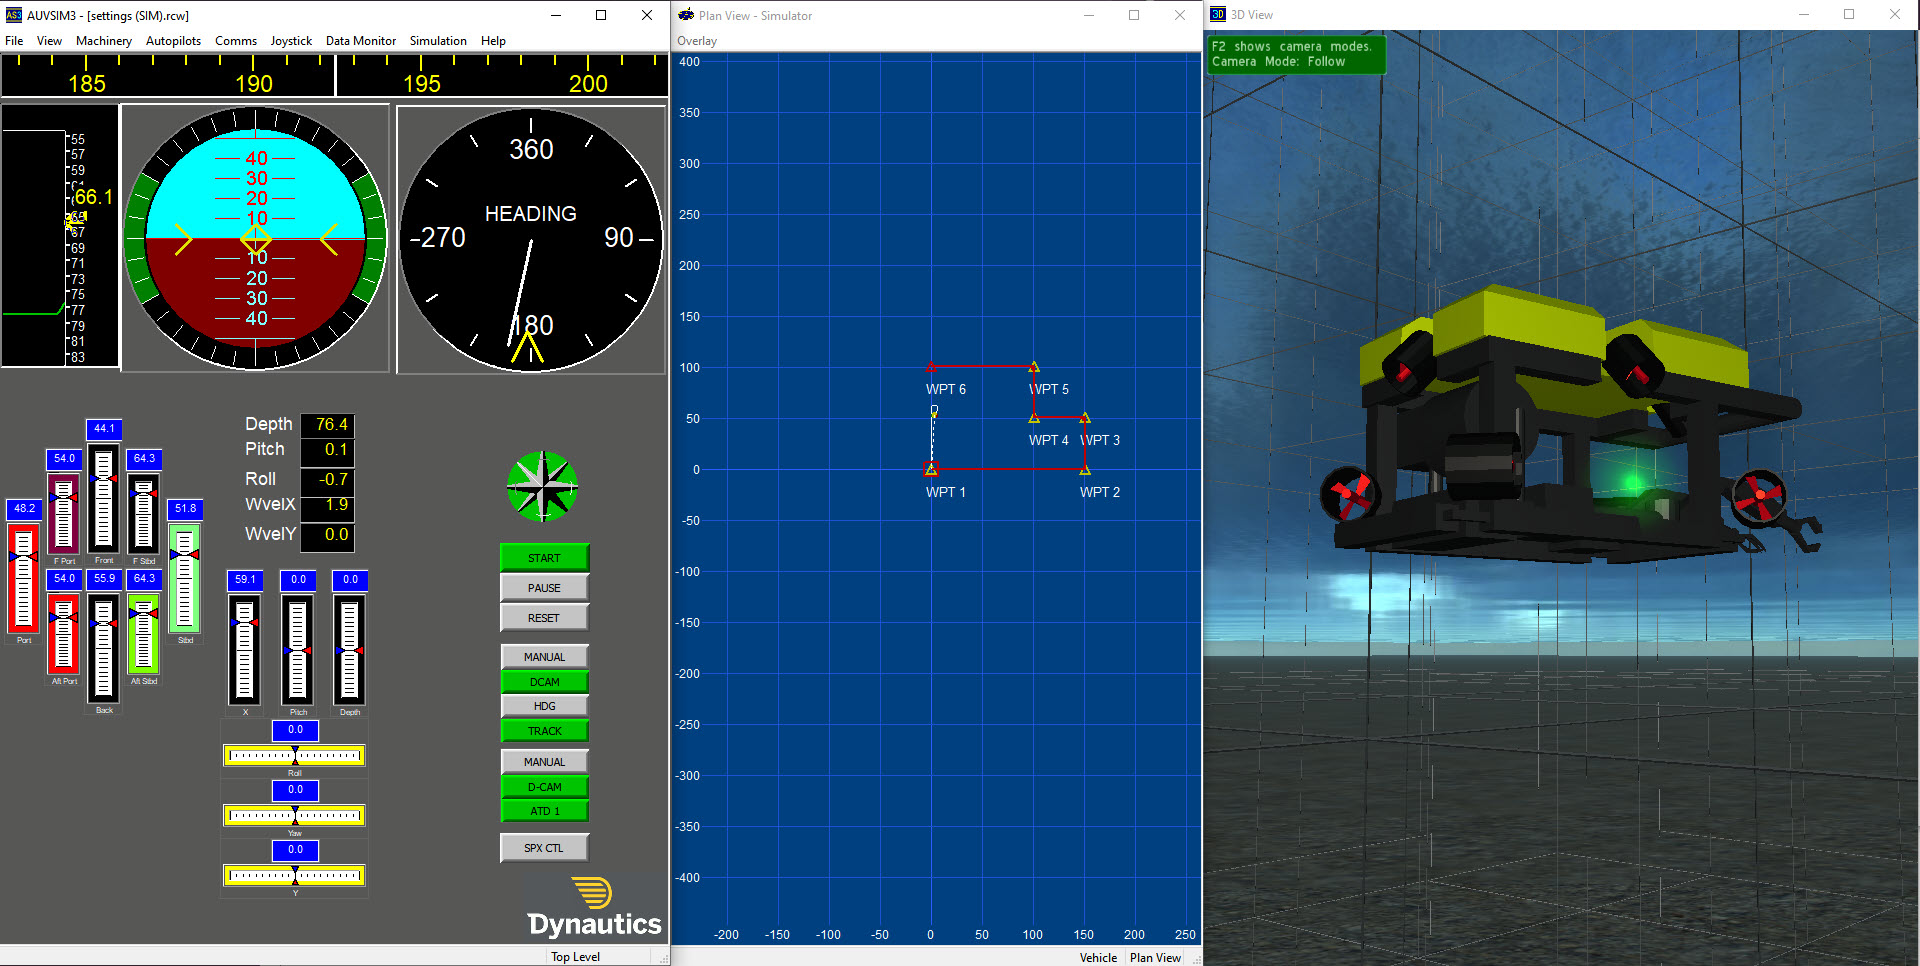Select the WPT 2 waypoint triangle
Image resolution: width=1920 pixels, height=966 pixels.
pos(1085,470)
